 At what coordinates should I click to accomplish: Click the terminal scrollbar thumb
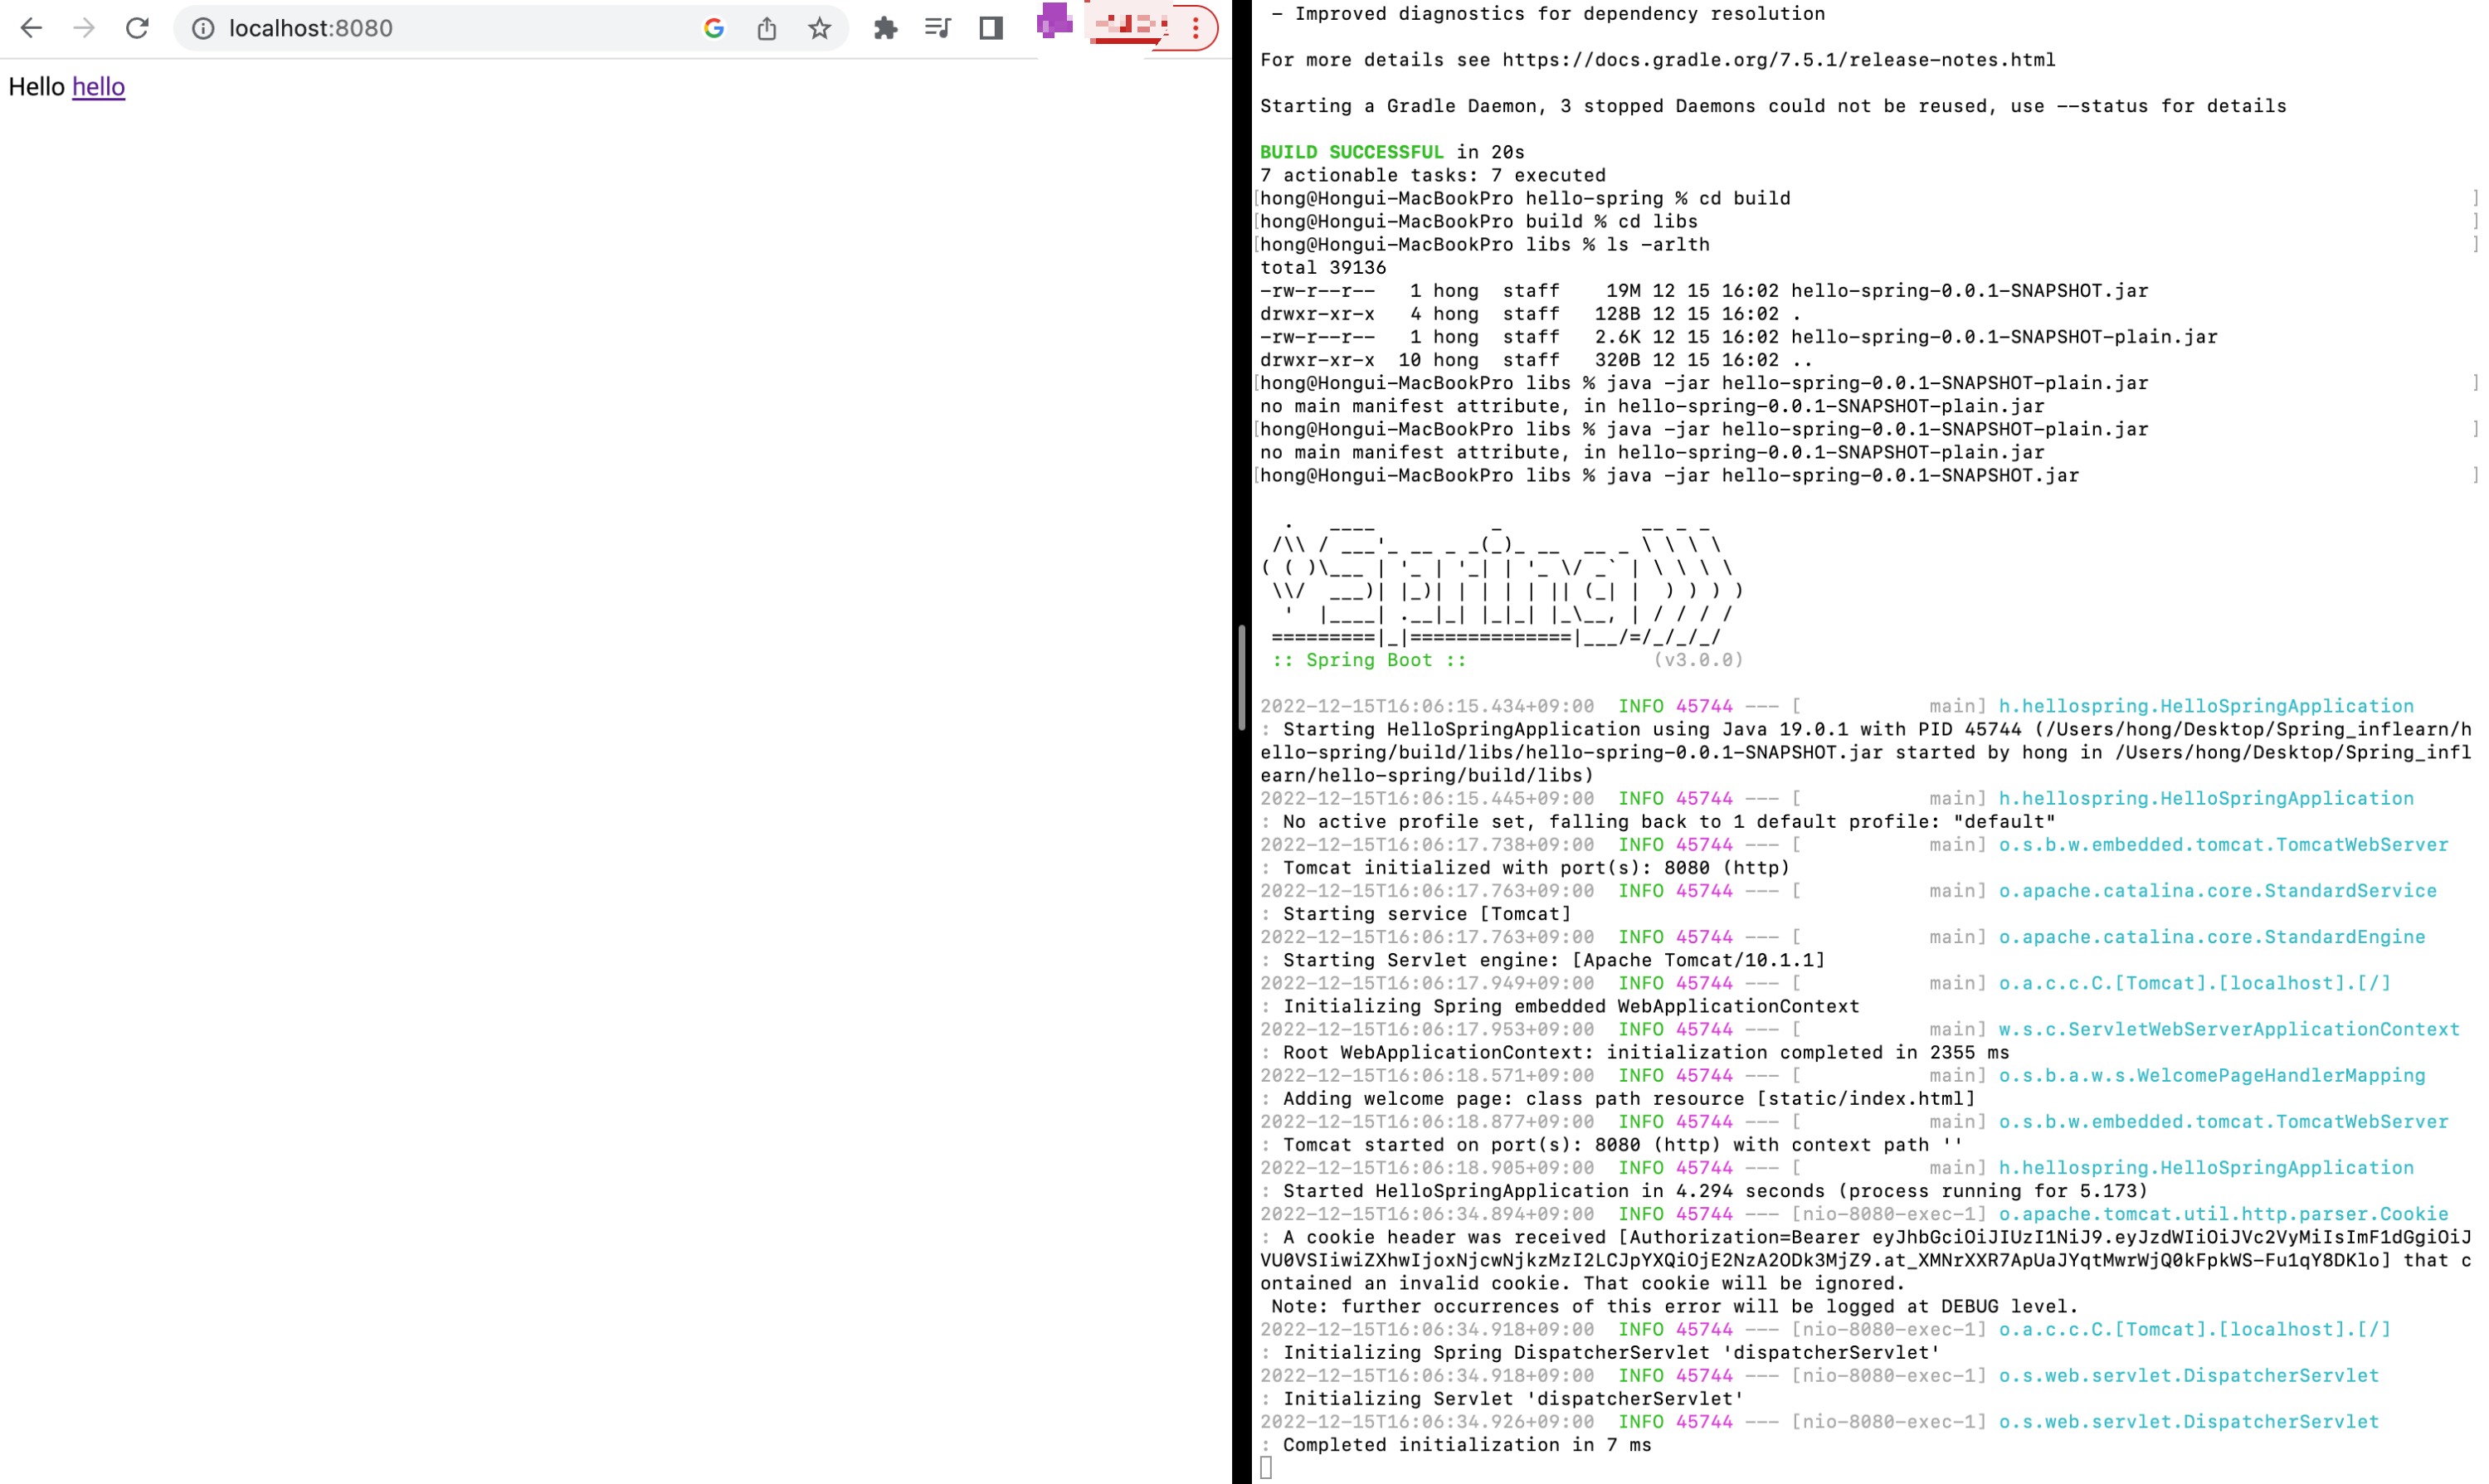tap(1241, 677)
